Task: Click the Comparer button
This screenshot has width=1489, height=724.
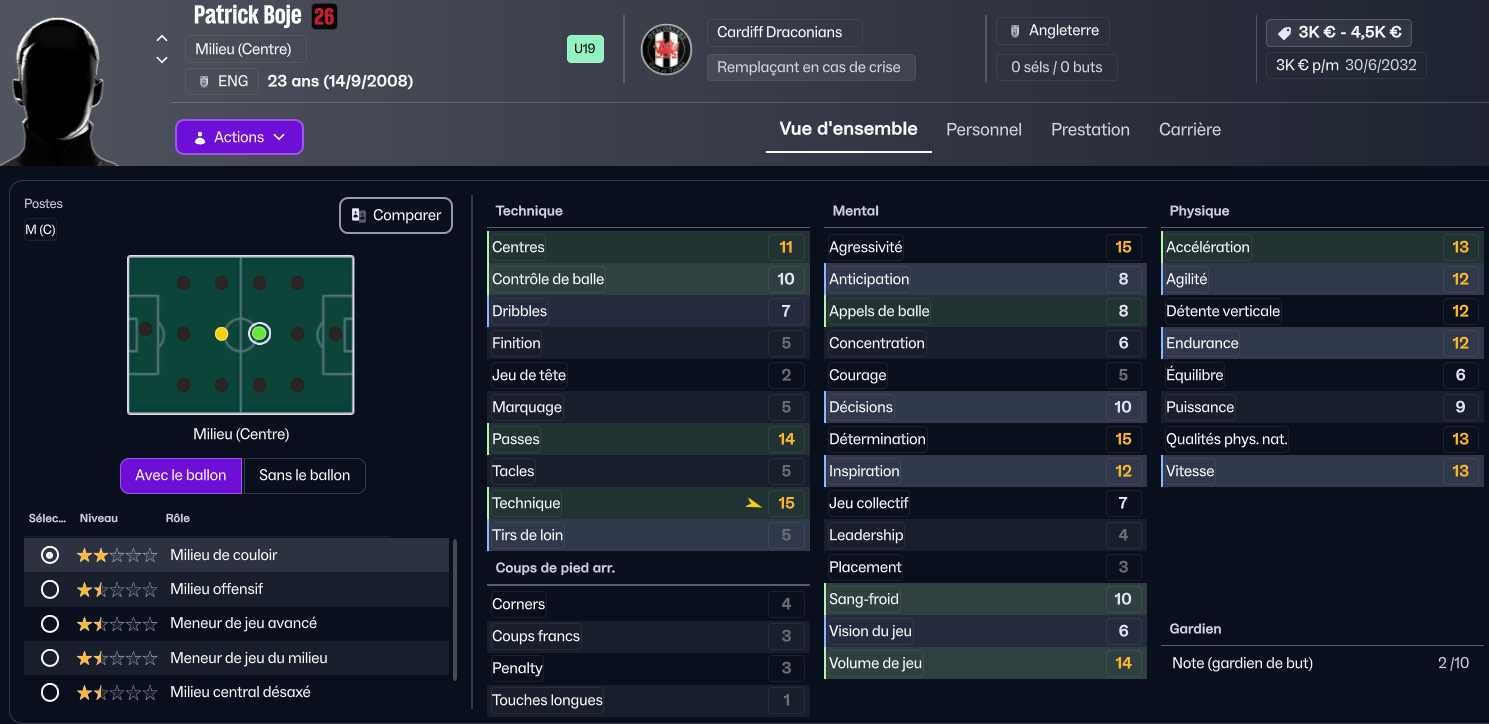Action: click(x=396, y=215)
